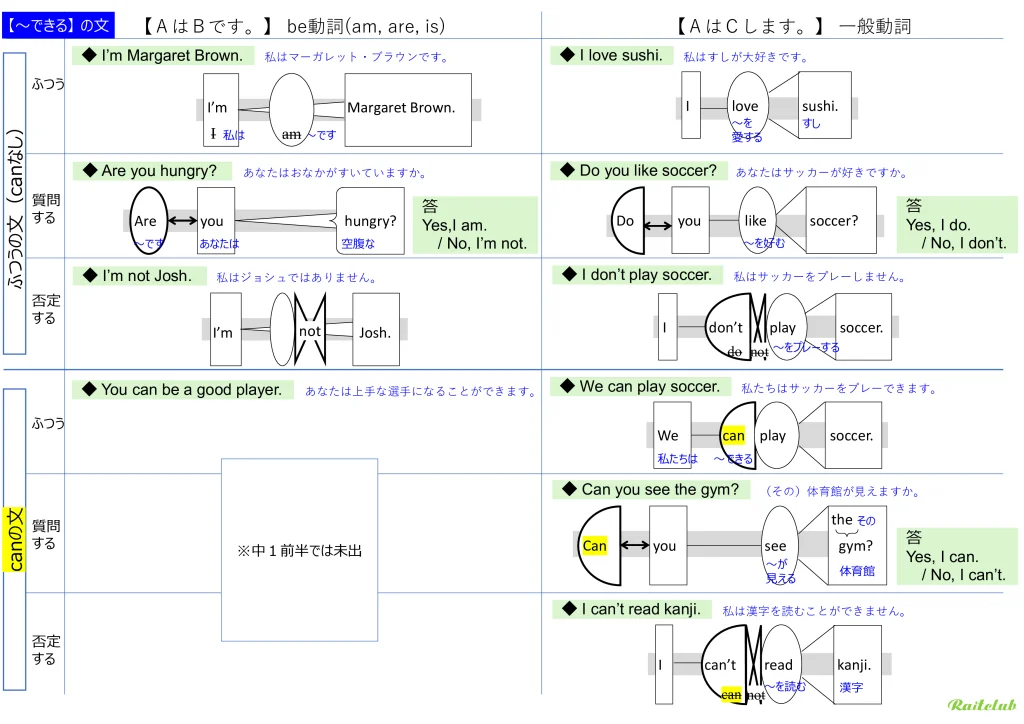
Task: Click the 'hungry?' speech bubble box
Action: point(370,221)
